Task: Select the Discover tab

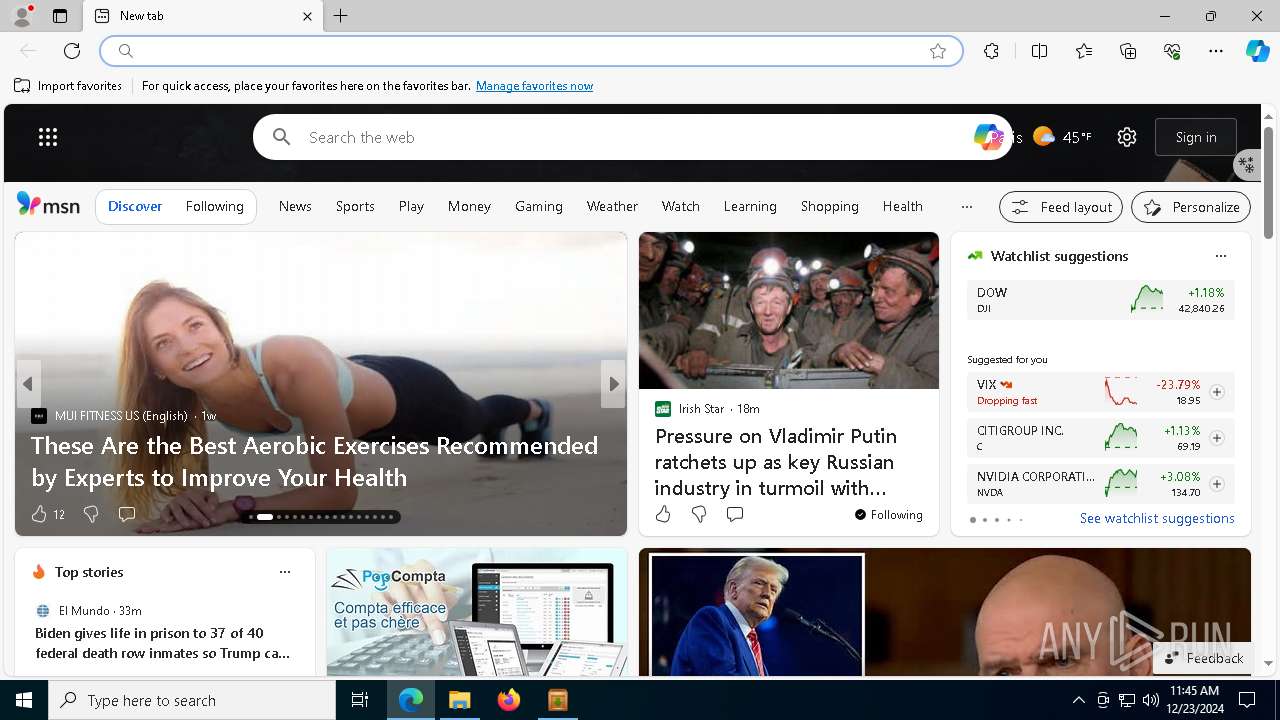Action: coord(135,206)
